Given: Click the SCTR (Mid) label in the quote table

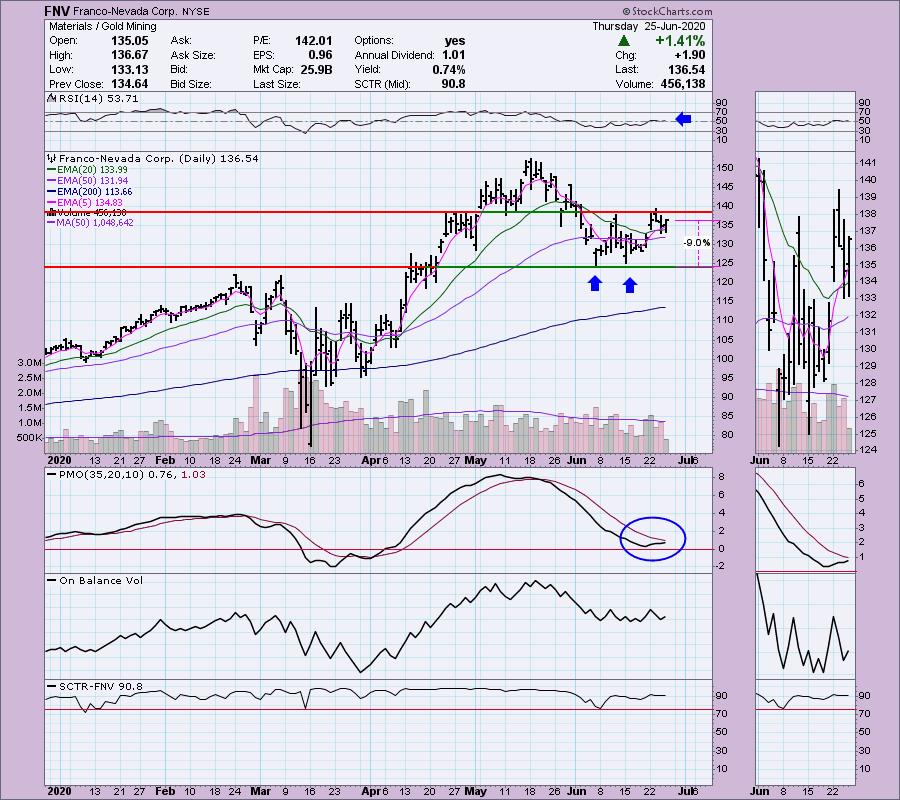Looking at the screenshot, I should tap(382, 84).
